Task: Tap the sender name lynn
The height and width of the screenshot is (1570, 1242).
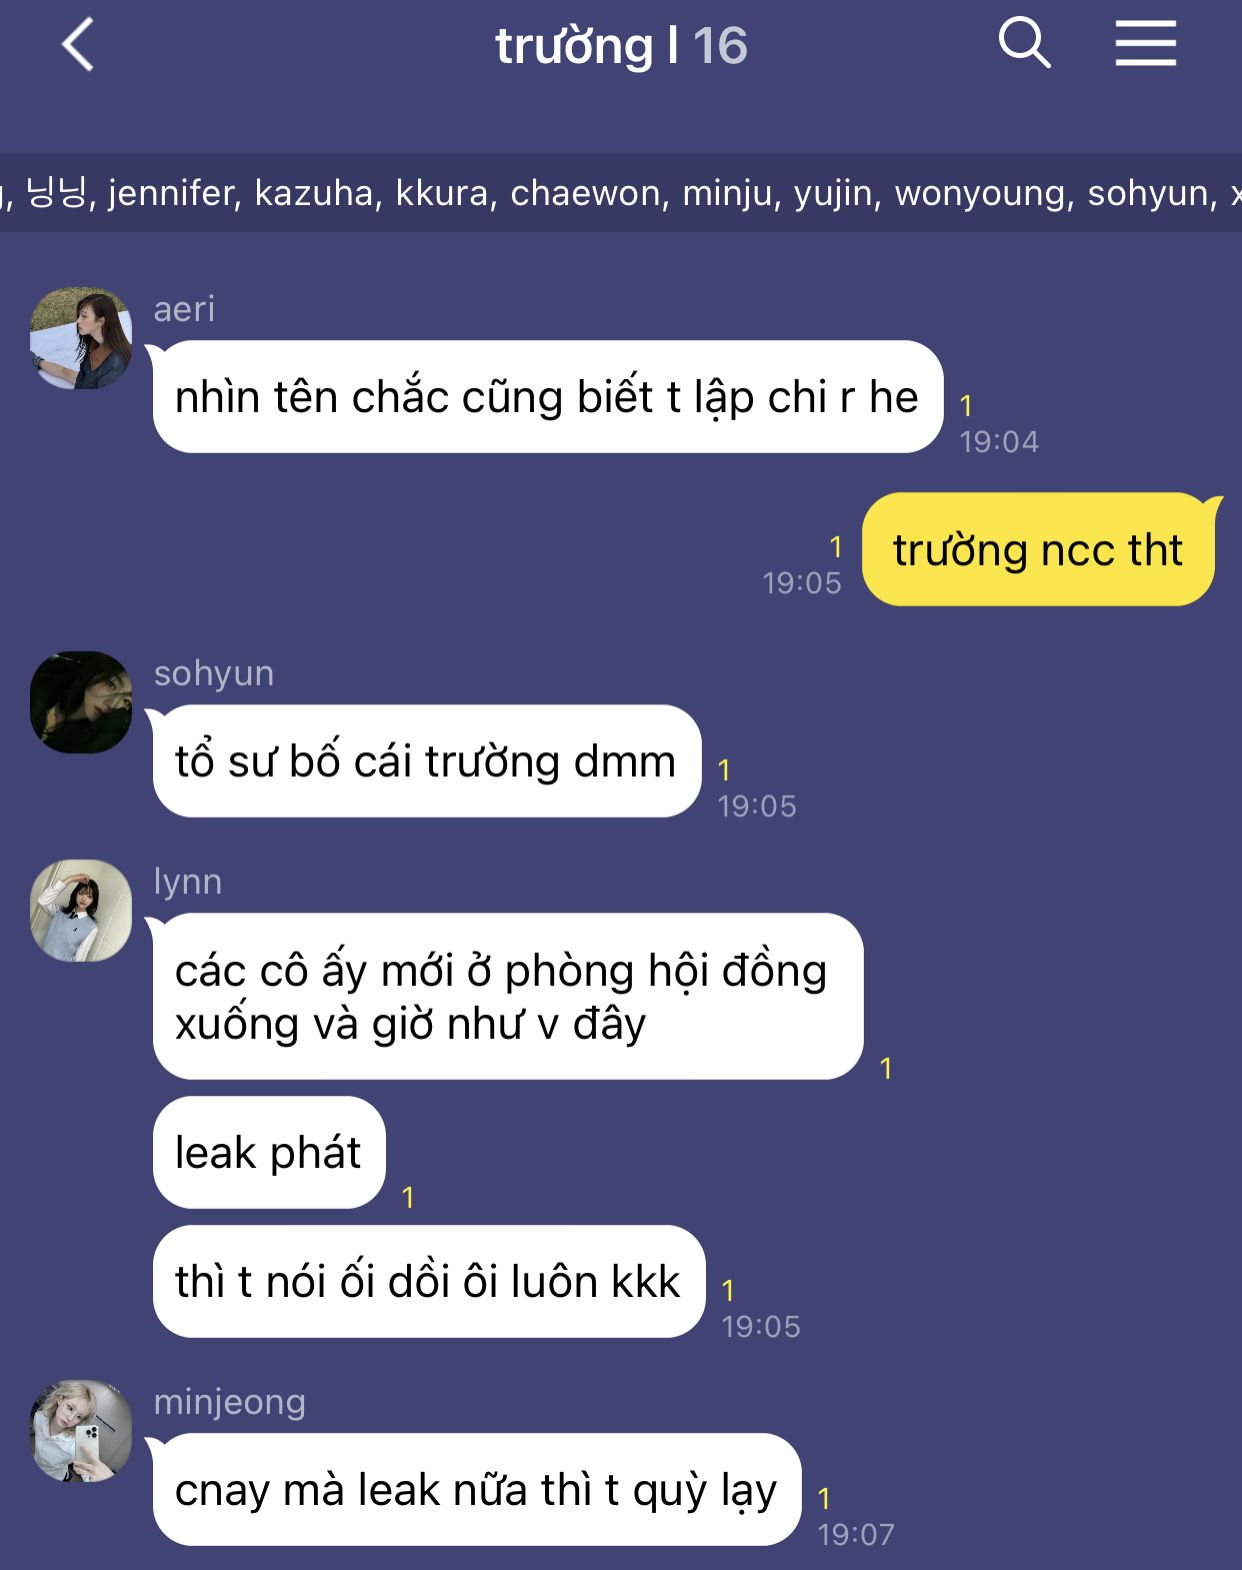Action: click(x=188, y=882)
